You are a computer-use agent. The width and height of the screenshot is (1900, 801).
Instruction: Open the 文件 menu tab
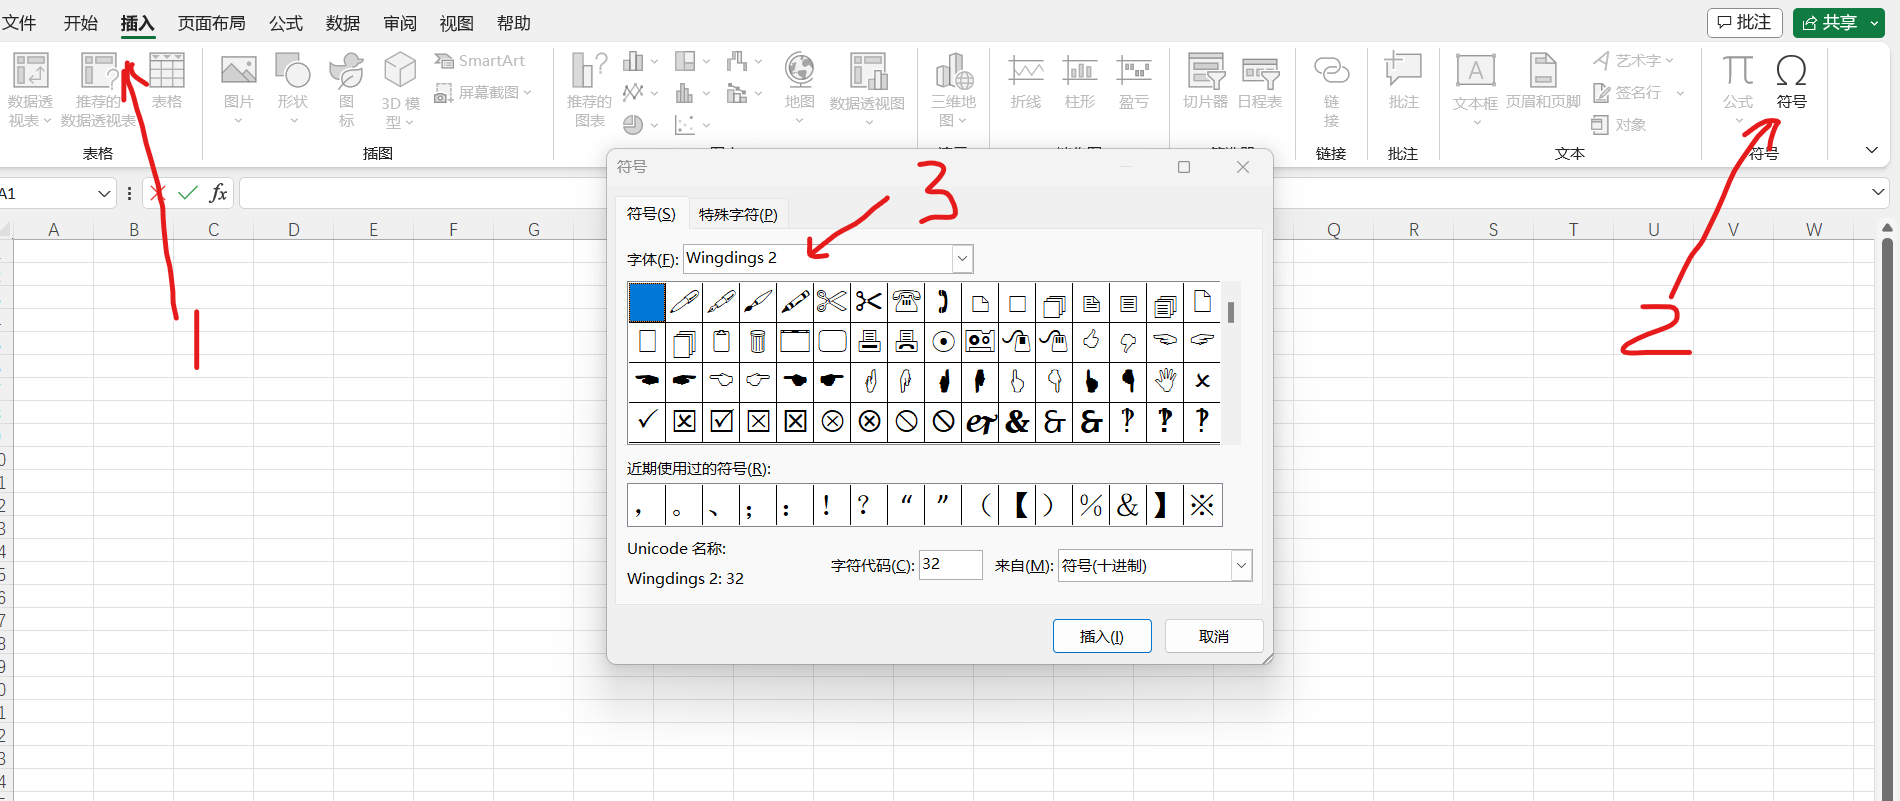pos(19,23)
